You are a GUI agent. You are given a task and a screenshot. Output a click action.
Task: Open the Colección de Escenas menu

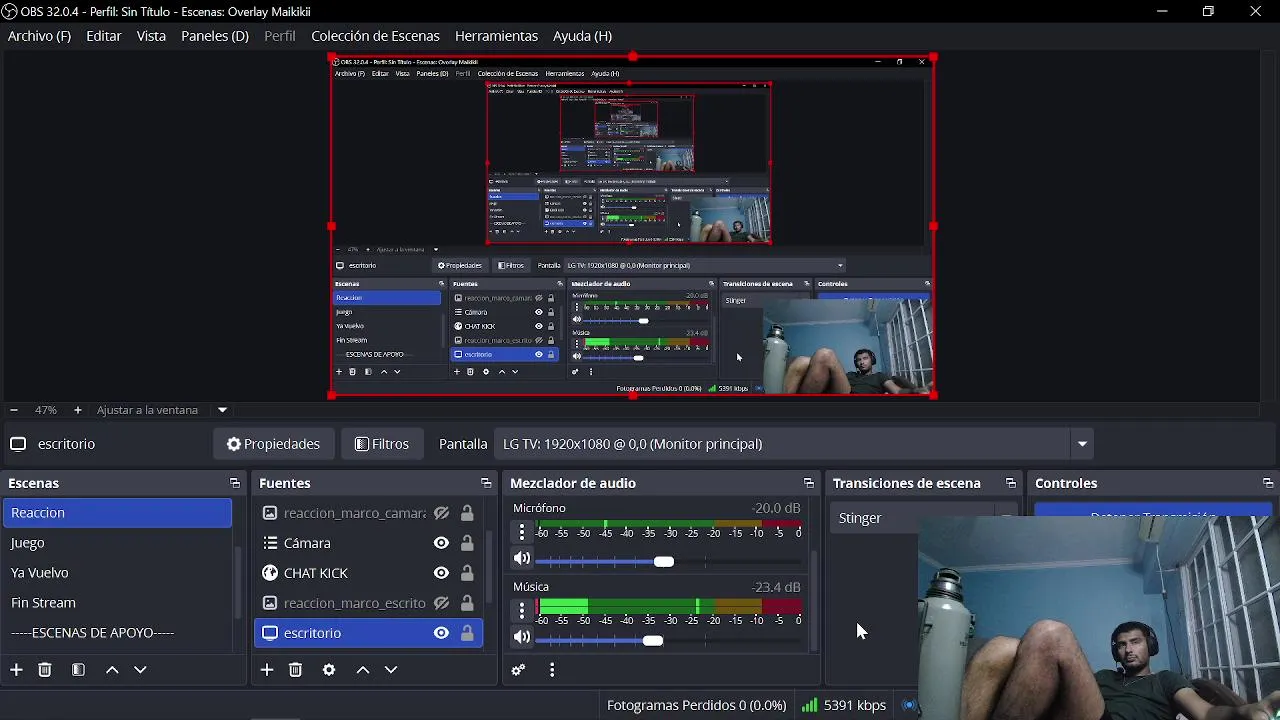pyautogui.click(x=375, y=36)
